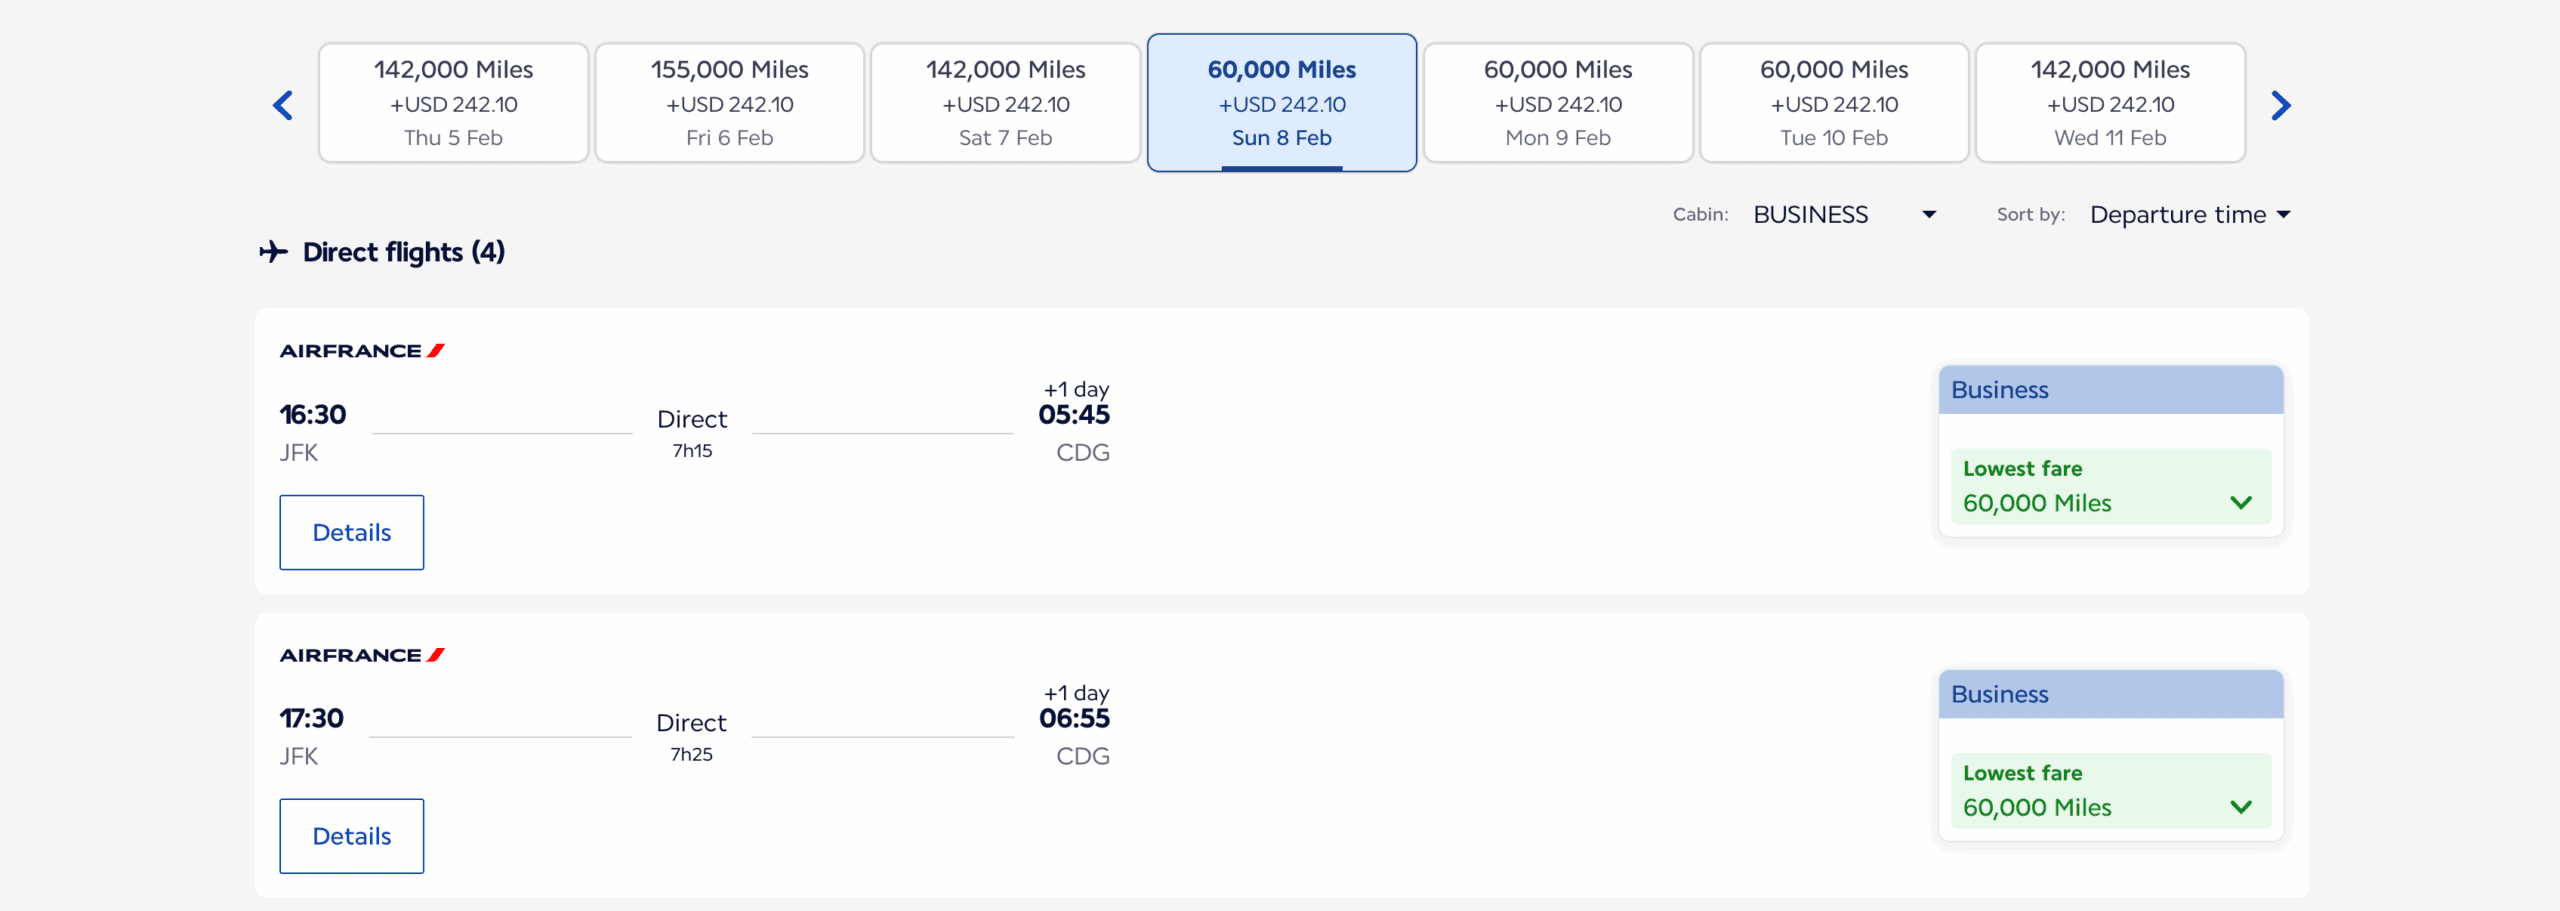Image resolution: width=2560 pixels, height=911 pixels.
Task: Click Details for the 17:30 JFK flight
Action: [351, 835]
